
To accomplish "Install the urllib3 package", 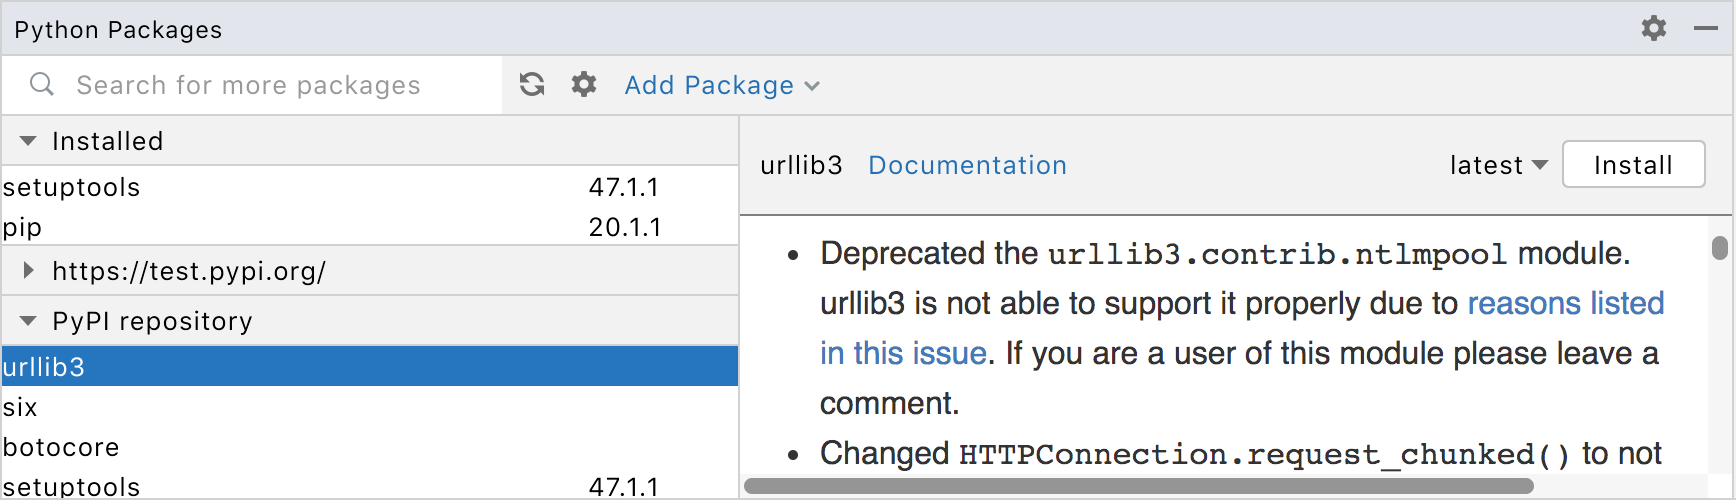I will (x=1633, y=165).
